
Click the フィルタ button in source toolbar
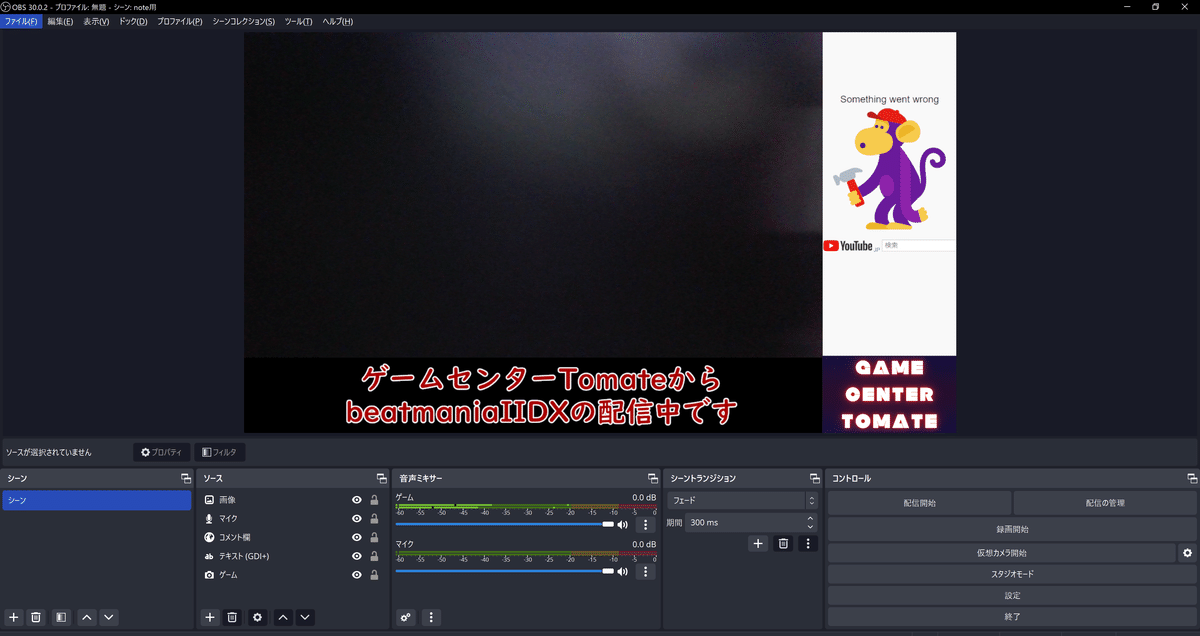click(219, 452)
